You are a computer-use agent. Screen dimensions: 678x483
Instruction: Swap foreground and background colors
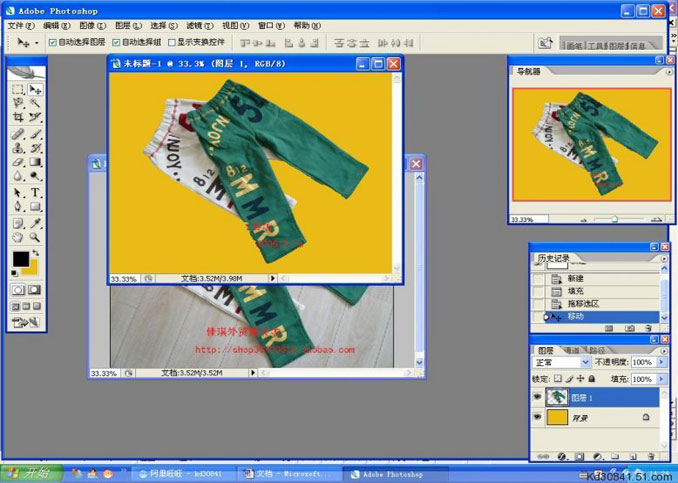[35, 253]
